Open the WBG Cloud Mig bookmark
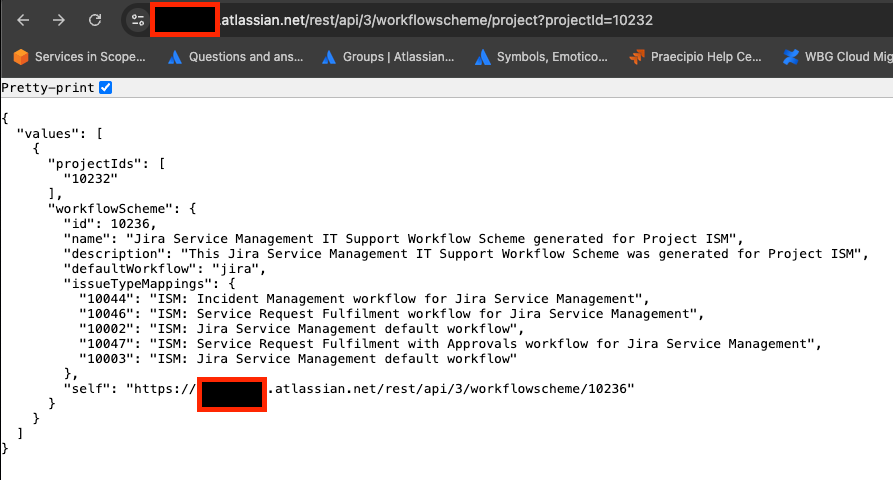 pyautogui.click(x=837, y=57)
